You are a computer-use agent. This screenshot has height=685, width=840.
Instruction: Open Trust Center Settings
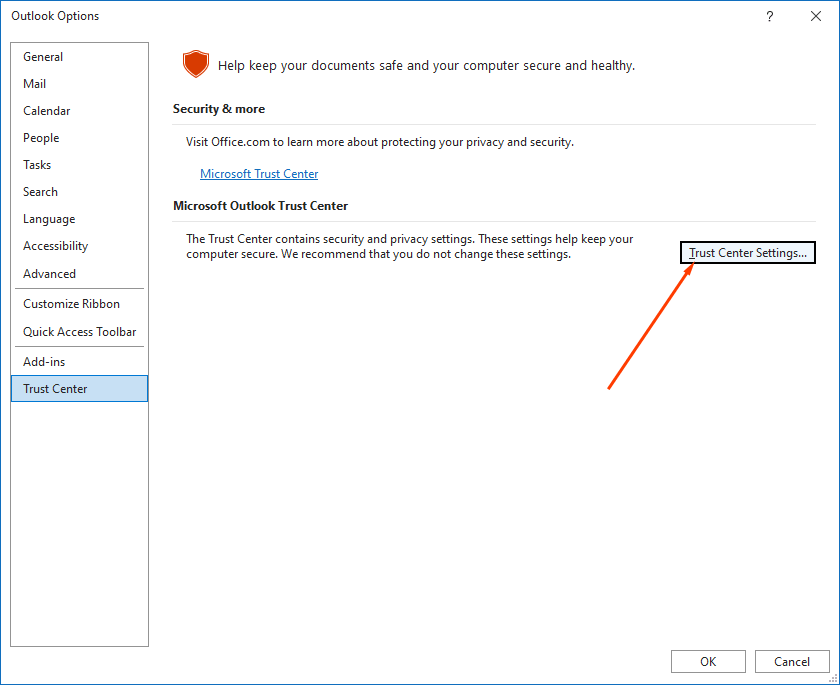point(747,252)
